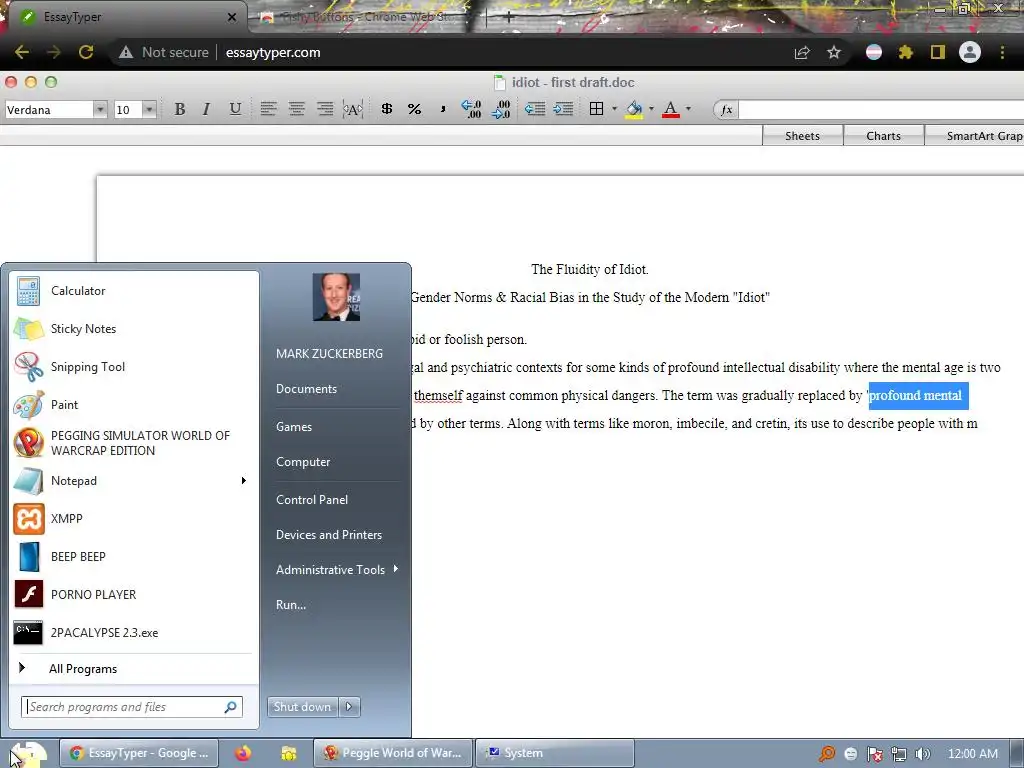Viewport: 1024px width, 768px height.
Task: Apply percent style format
Action: [414, 109]
